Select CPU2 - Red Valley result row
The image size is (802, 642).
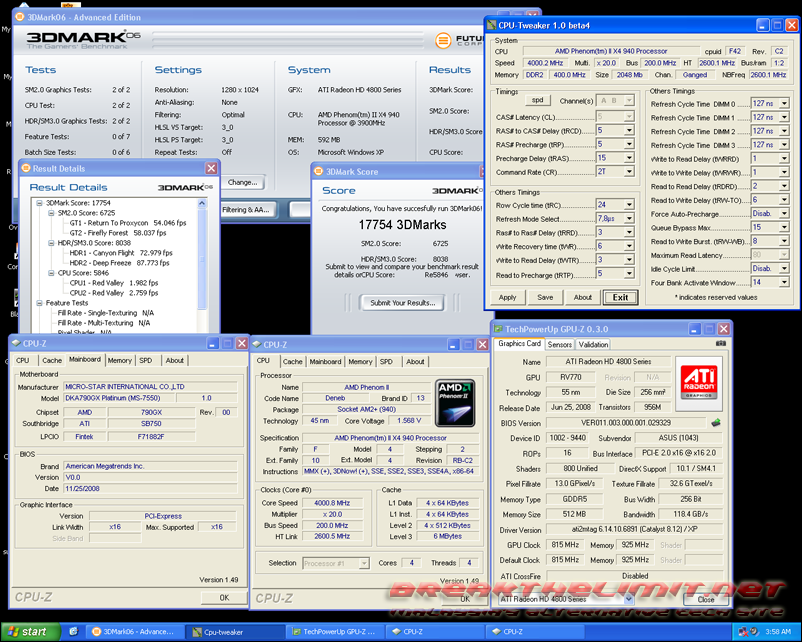[x=114, y=293]
